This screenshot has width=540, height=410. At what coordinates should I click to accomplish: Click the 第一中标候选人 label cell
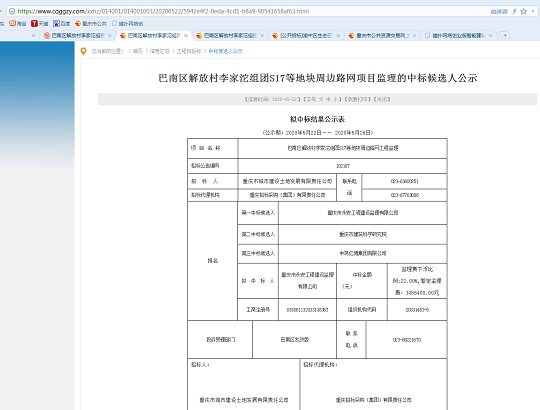pos(258,213)
